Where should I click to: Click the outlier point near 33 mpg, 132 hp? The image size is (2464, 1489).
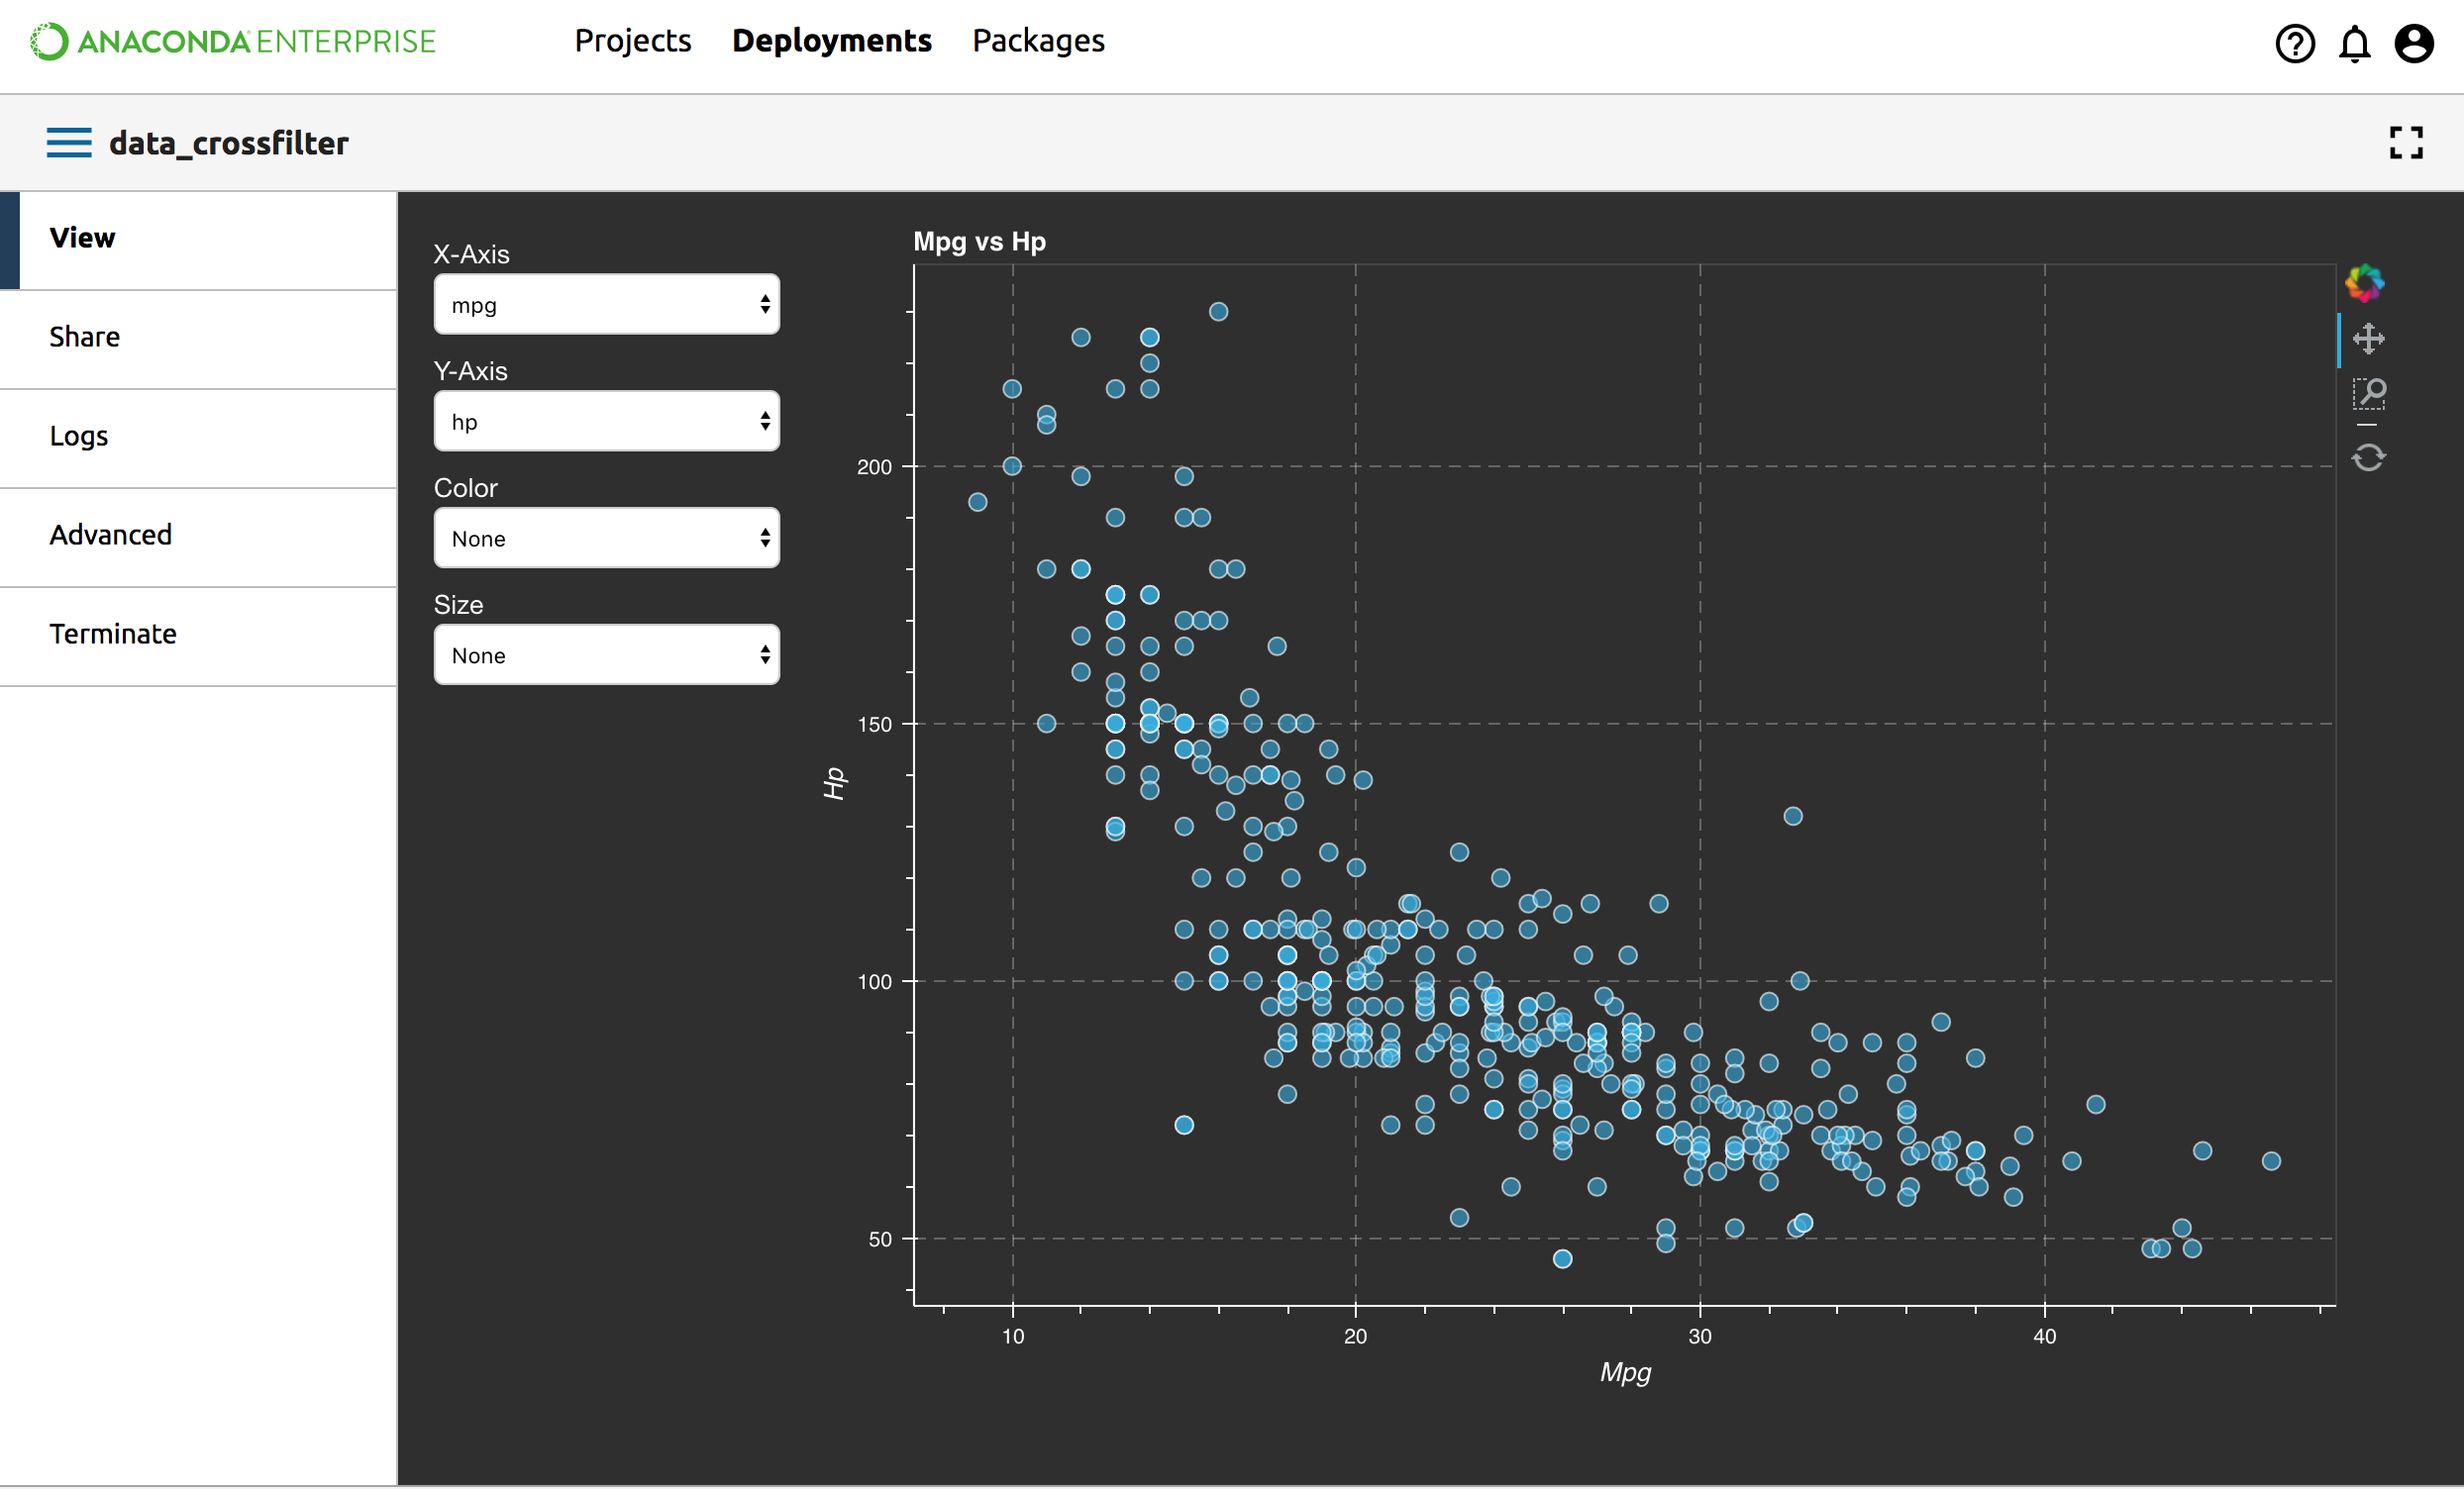click(x=1793, y=817)
